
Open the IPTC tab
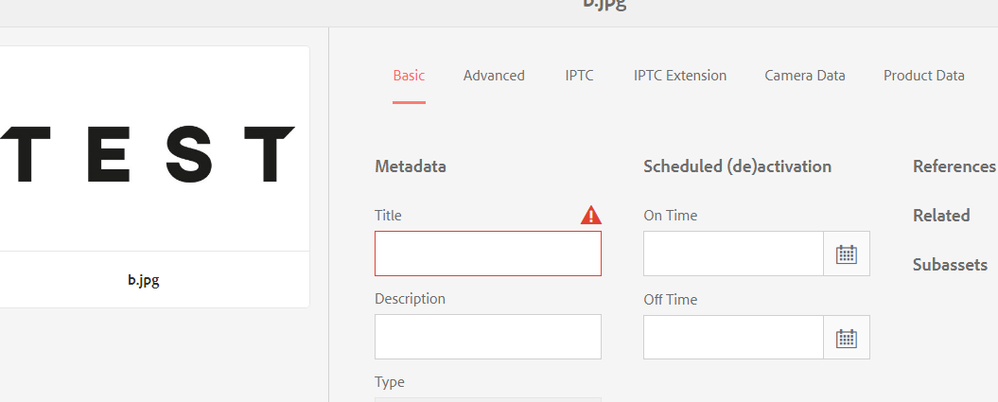pos(579,75)
